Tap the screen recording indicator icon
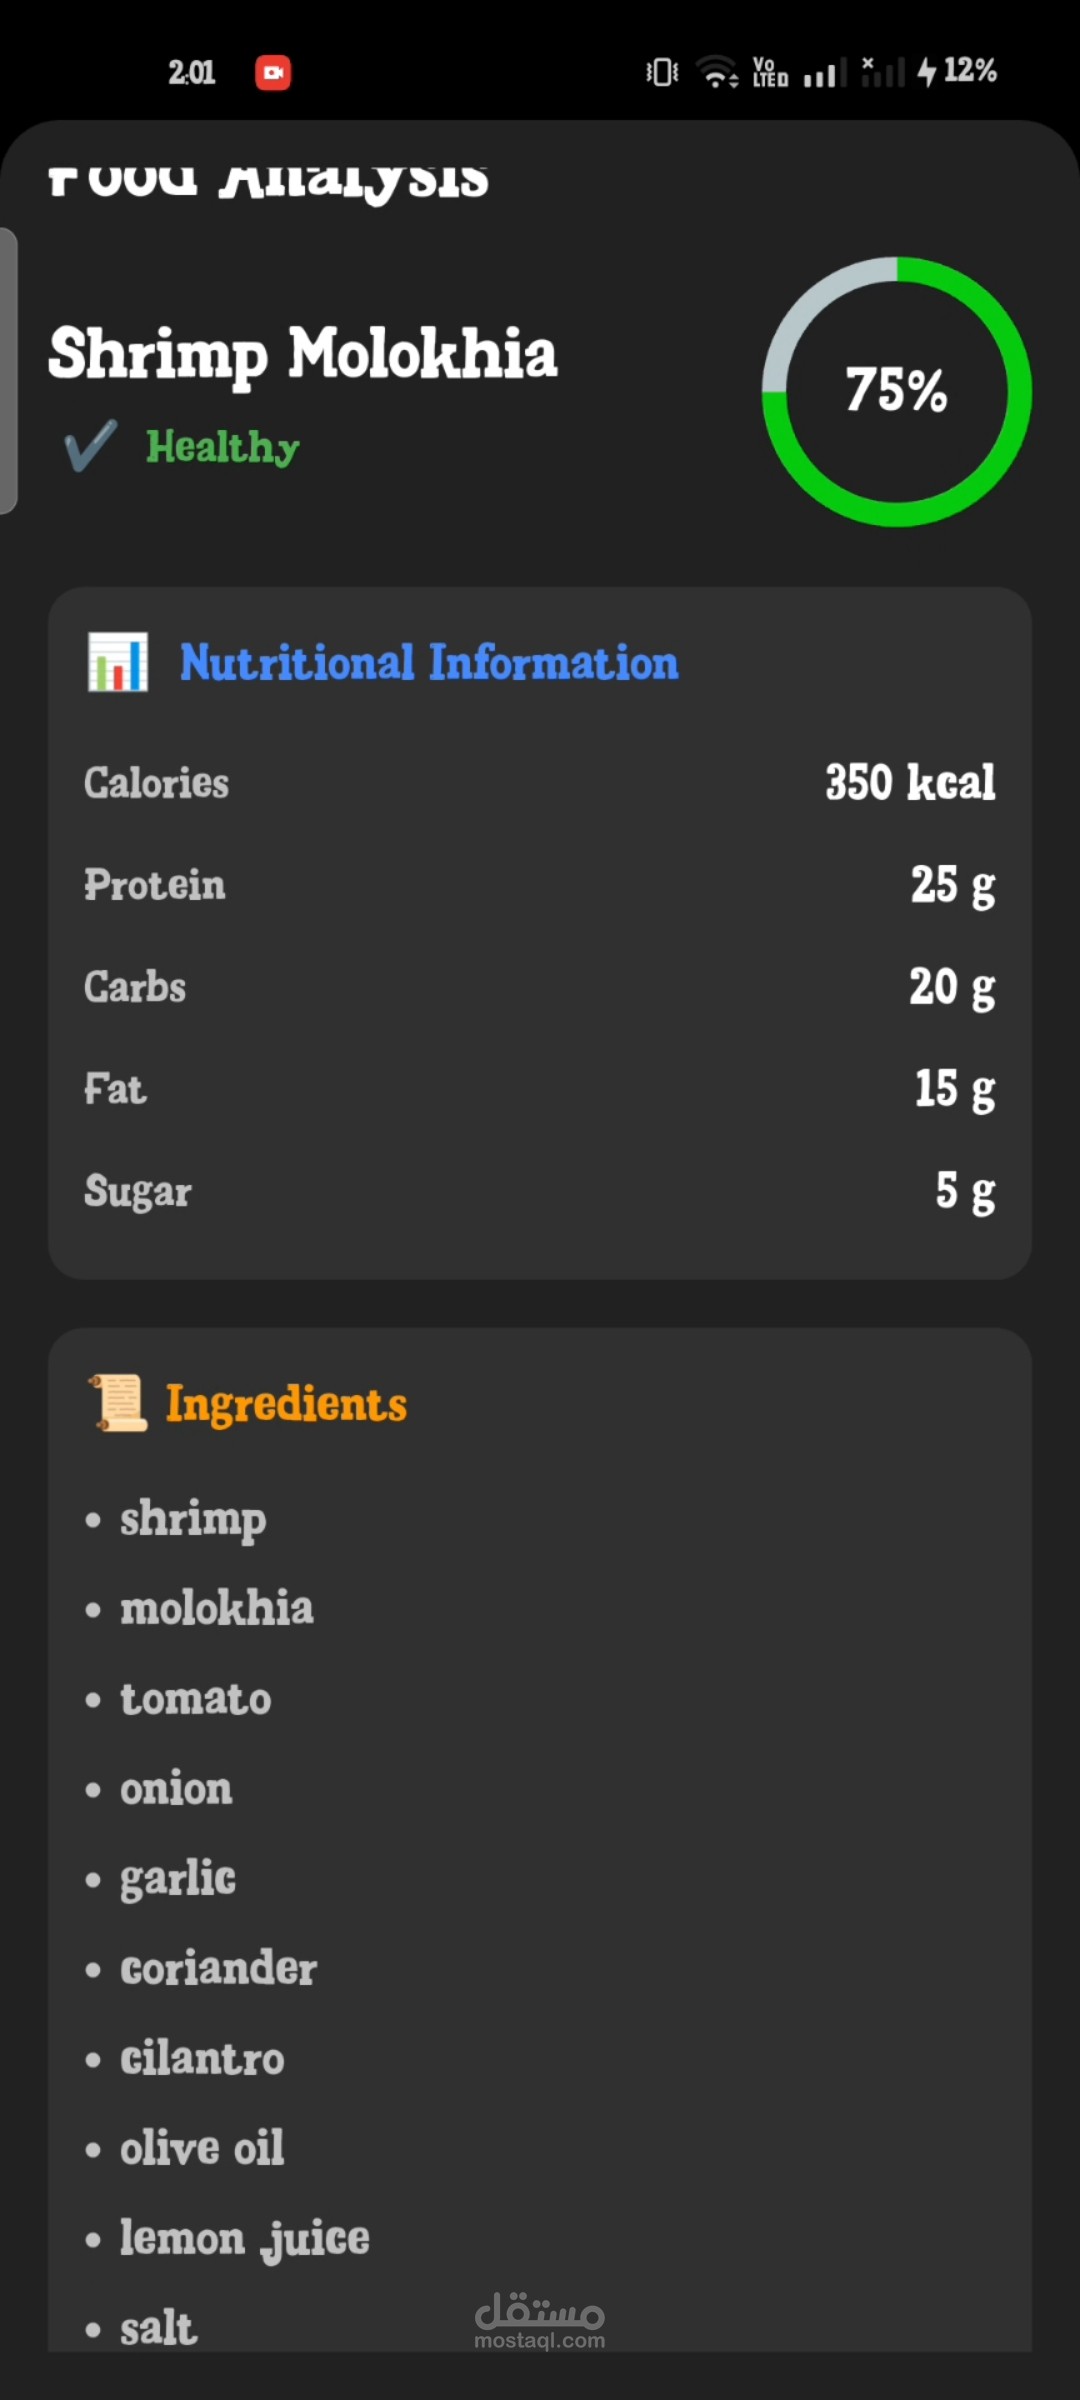 tap(273, 73)
